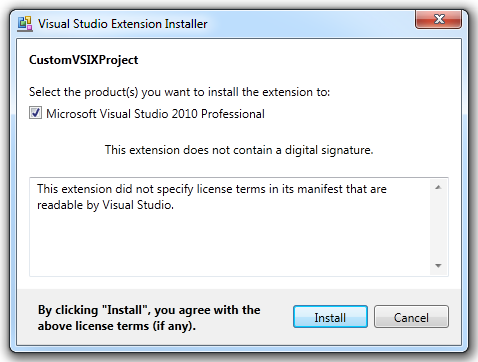Click the license box scroll up arrow
The height and width of the screenshot is (362, 478).
point(438,187)
